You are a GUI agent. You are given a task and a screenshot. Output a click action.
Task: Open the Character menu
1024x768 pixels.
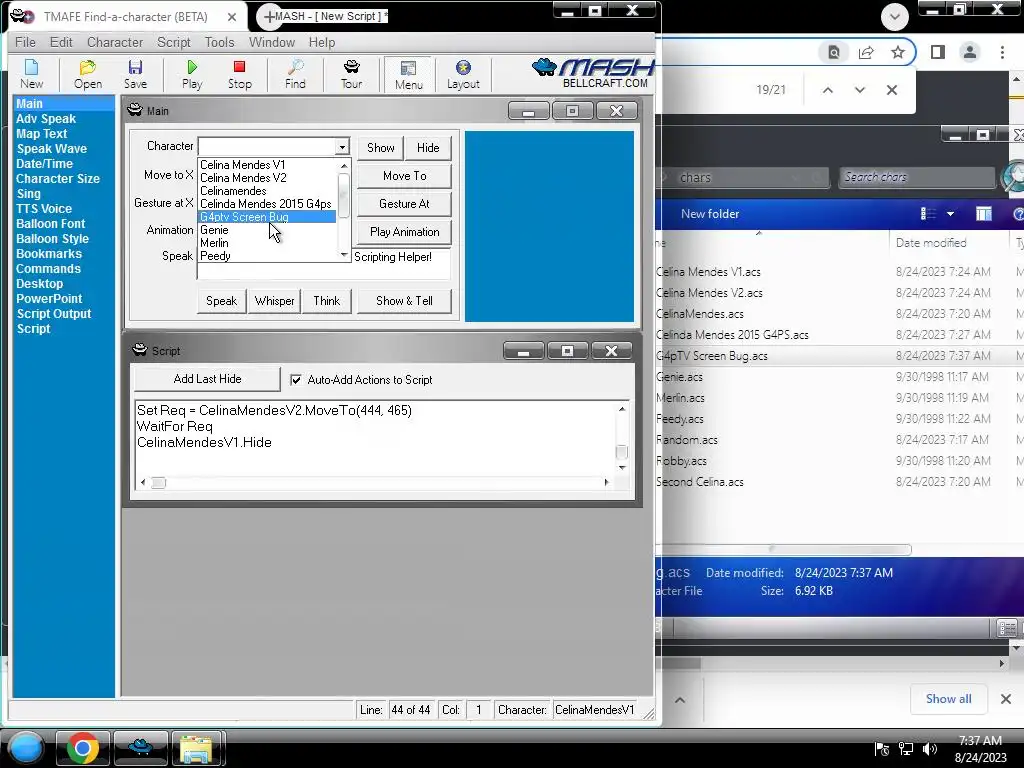(115, 42)
